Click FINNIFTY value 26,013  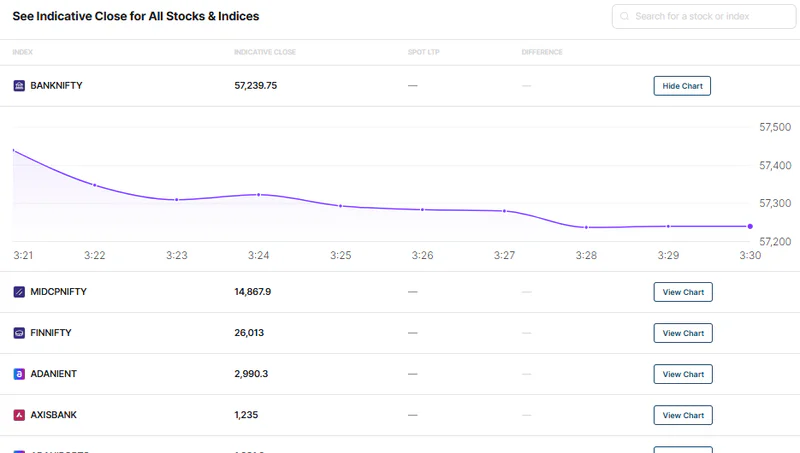tap(249, 333)
